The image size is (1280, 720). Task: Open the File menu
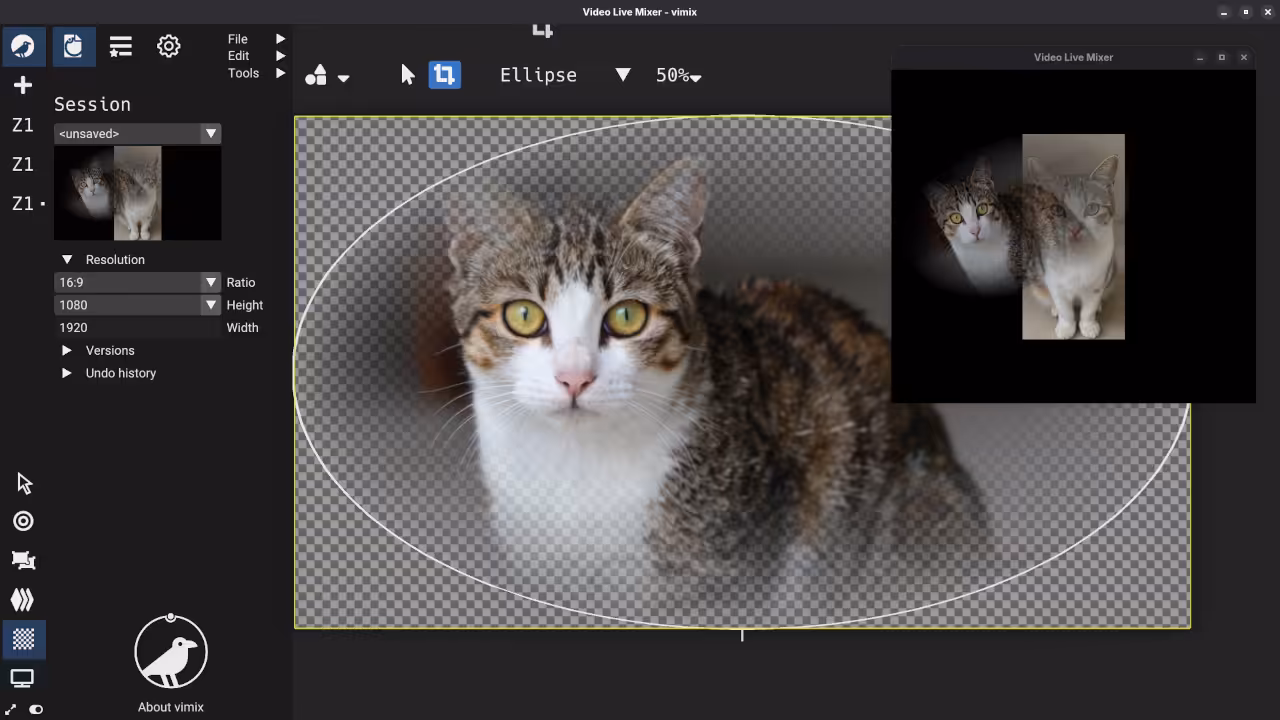click(240, 39)
